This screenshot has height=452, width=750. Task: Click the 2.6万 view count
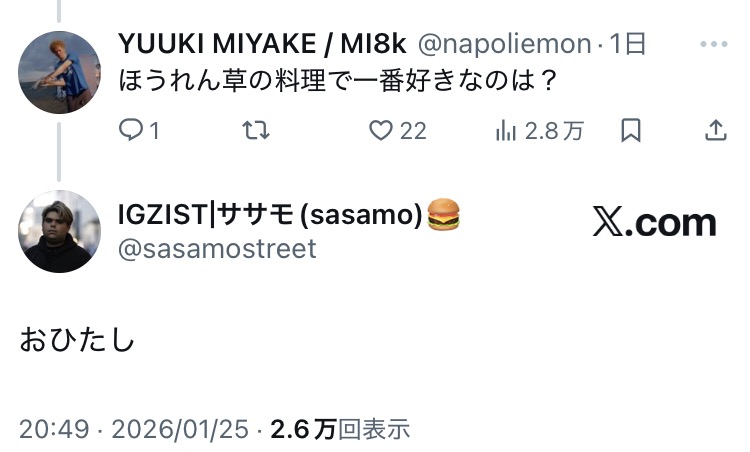coord(303,429)
